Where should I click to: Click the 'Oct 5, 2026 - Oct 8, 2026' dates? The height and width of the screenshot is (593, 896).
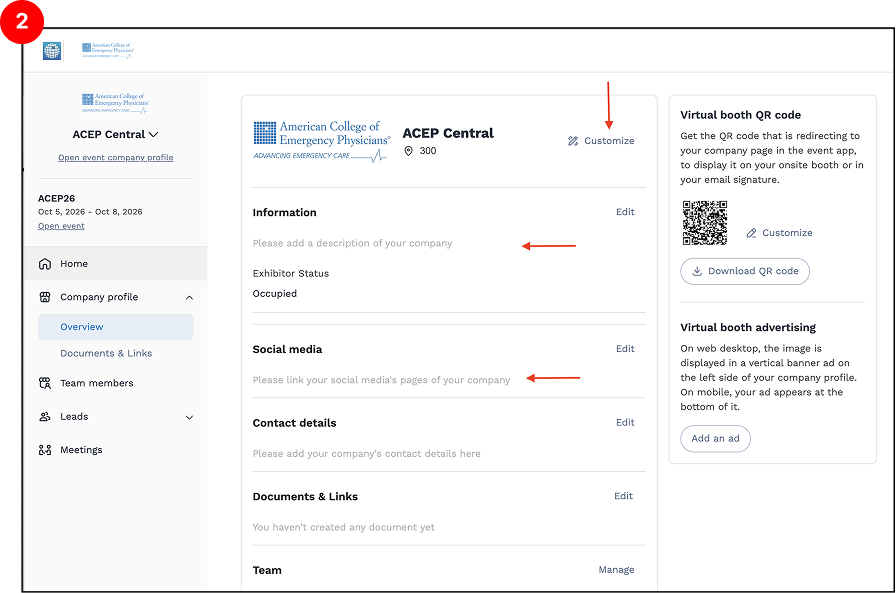[x=90, y=212]
